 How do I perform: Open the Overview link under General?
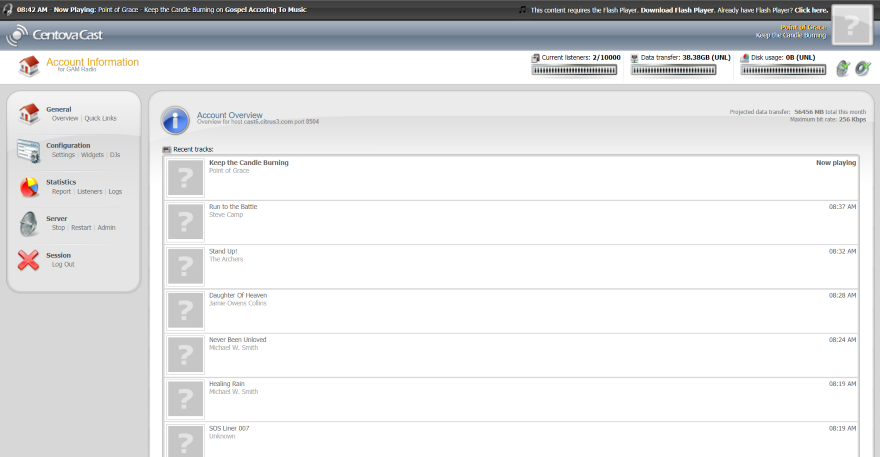pos(65,118)
